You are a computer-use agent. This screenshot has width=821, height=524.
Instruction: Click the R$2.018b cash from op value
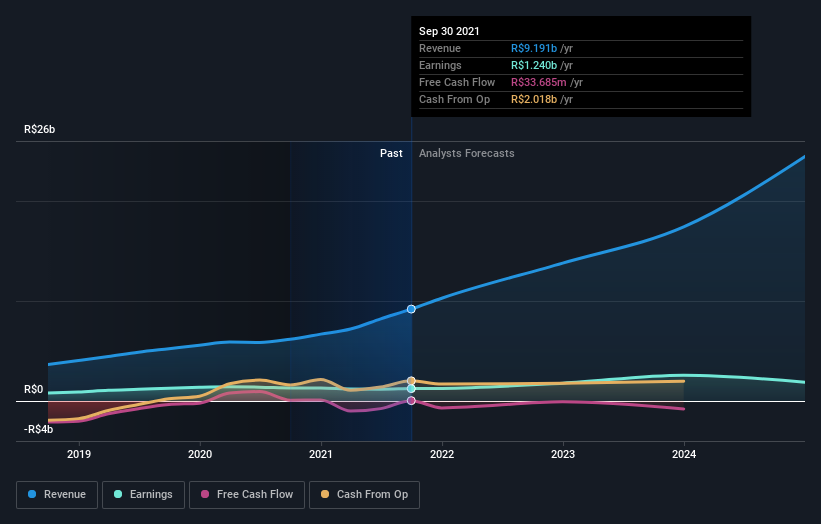click(x=534, y=99)
